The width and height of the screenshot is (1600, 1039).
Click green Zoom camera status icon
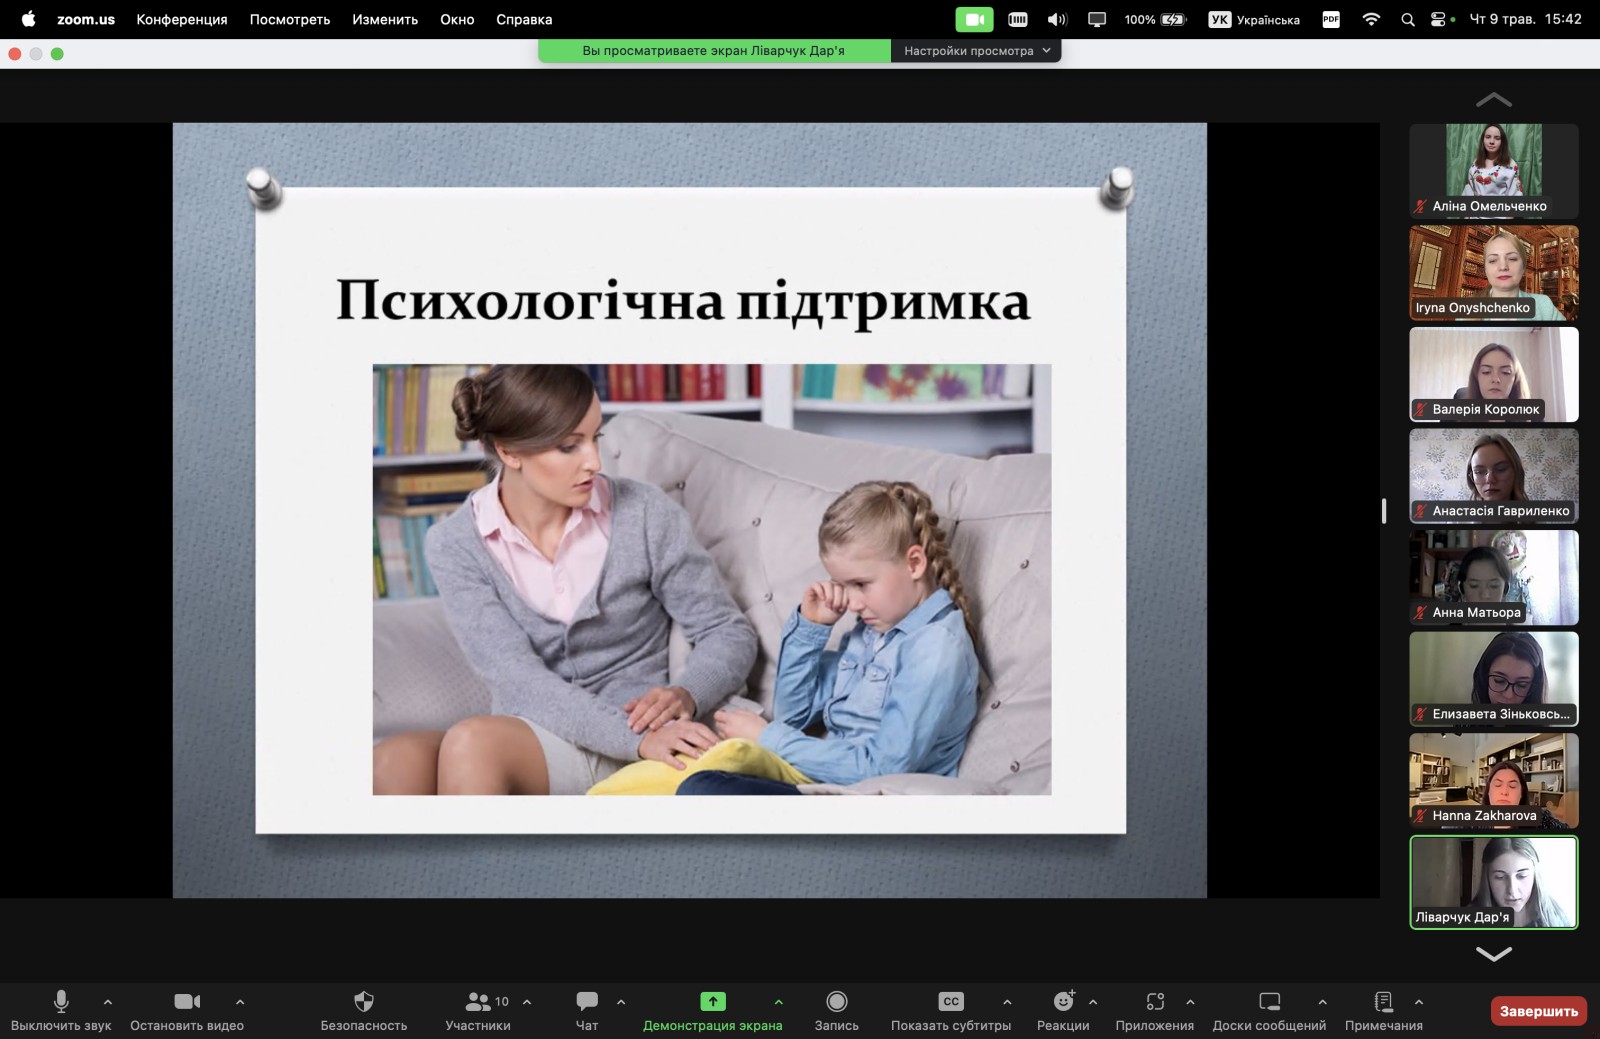[974, 19]
